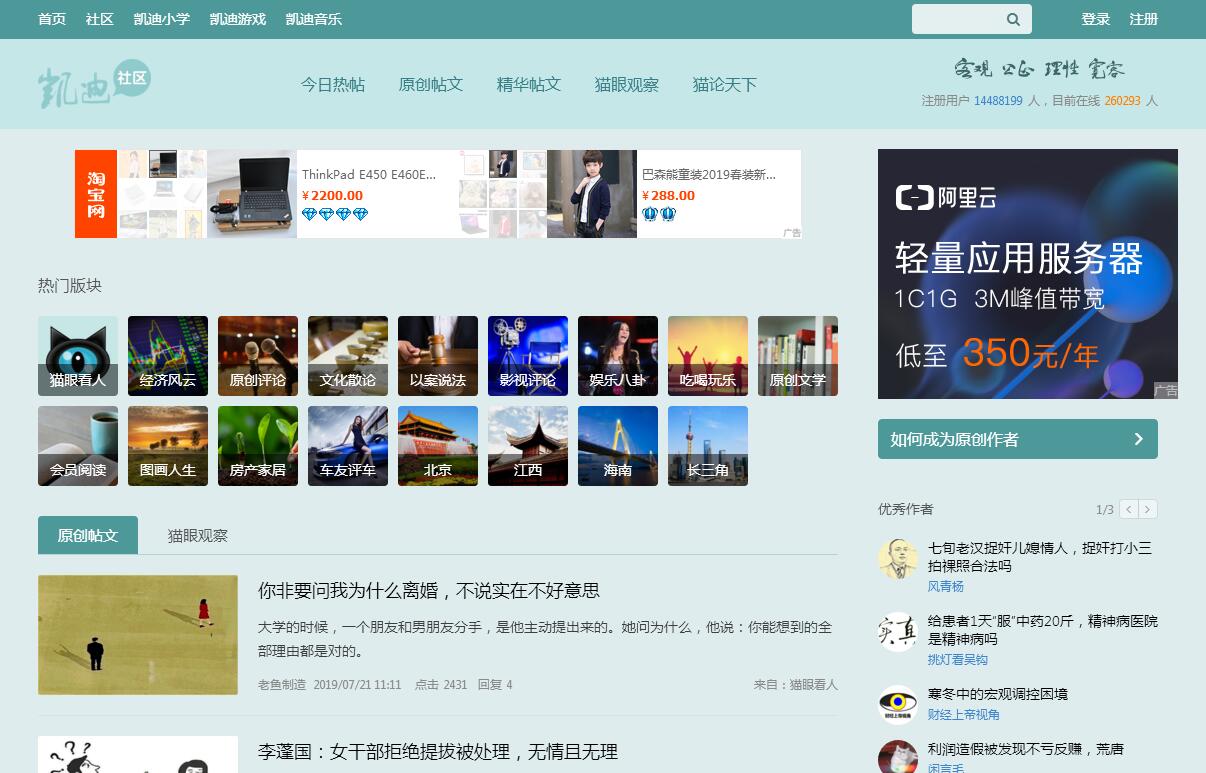
Task: Click the 凯迪社区 site logo
Action: pos(94,85)
